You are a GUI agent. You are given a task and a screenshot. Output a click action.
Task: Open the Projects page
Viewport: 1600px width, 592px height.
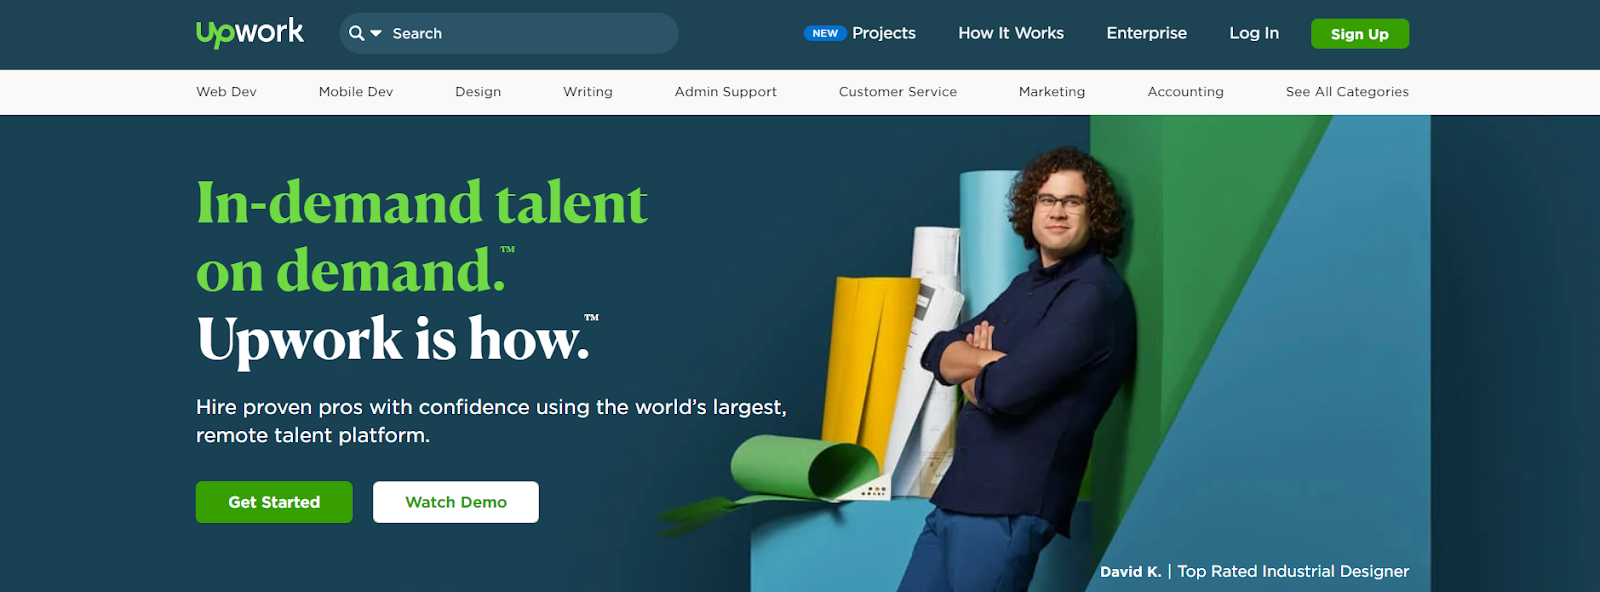884,33
